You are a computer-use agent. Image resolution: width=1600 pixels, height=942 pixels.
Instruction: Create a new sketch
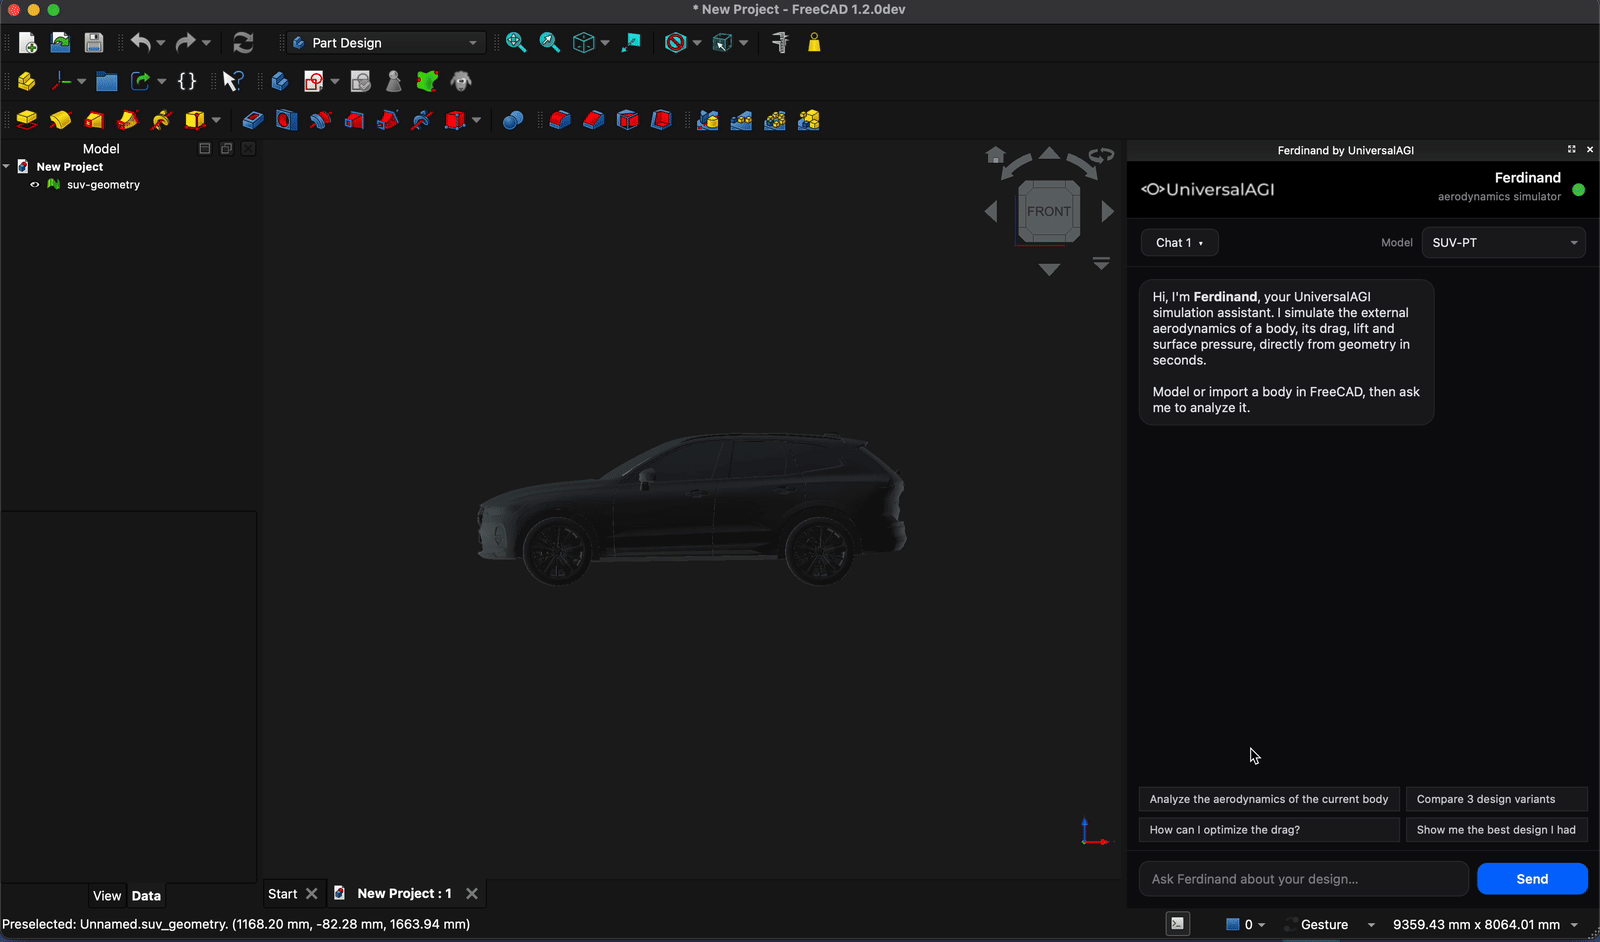(314, 81)
